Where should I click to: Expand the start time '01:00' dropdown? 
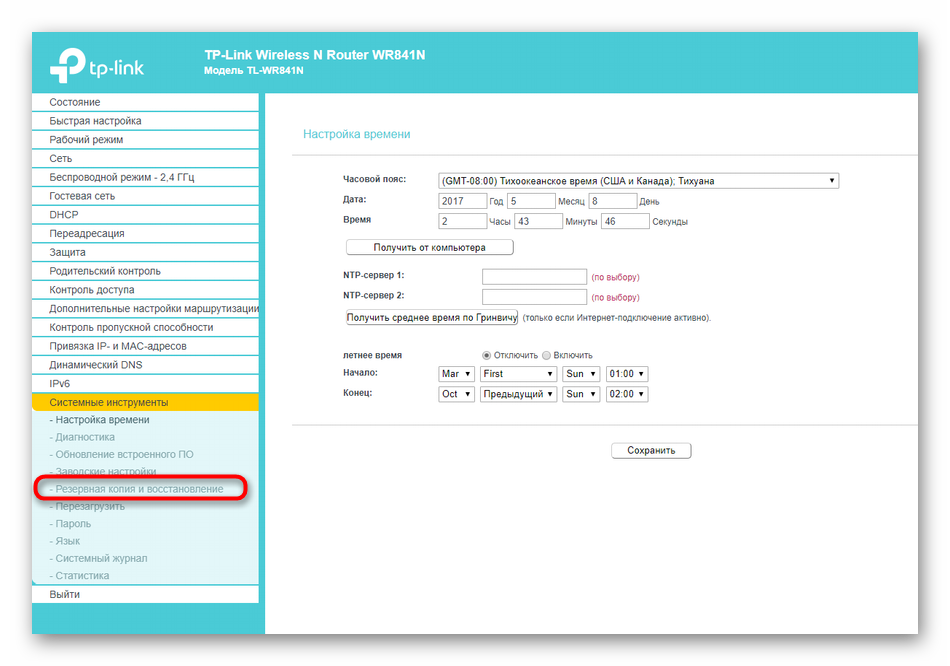[627, 374]
